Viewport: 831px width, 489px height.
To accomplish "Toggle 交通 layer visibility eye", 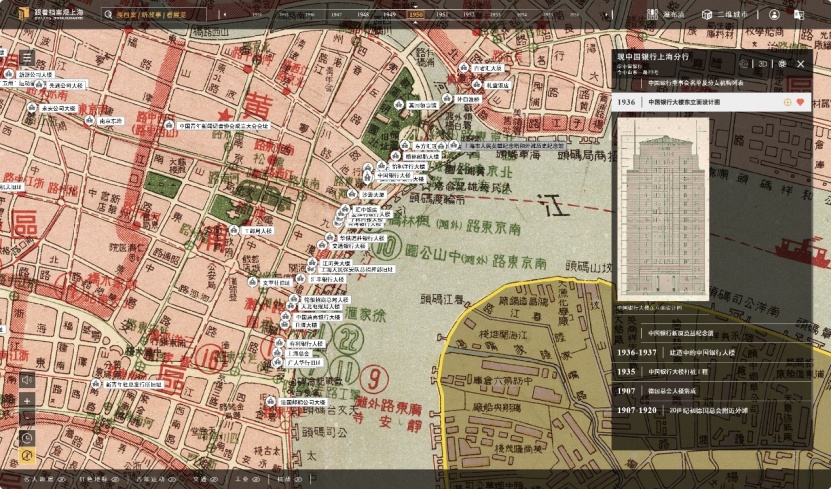I will point(214,479).
